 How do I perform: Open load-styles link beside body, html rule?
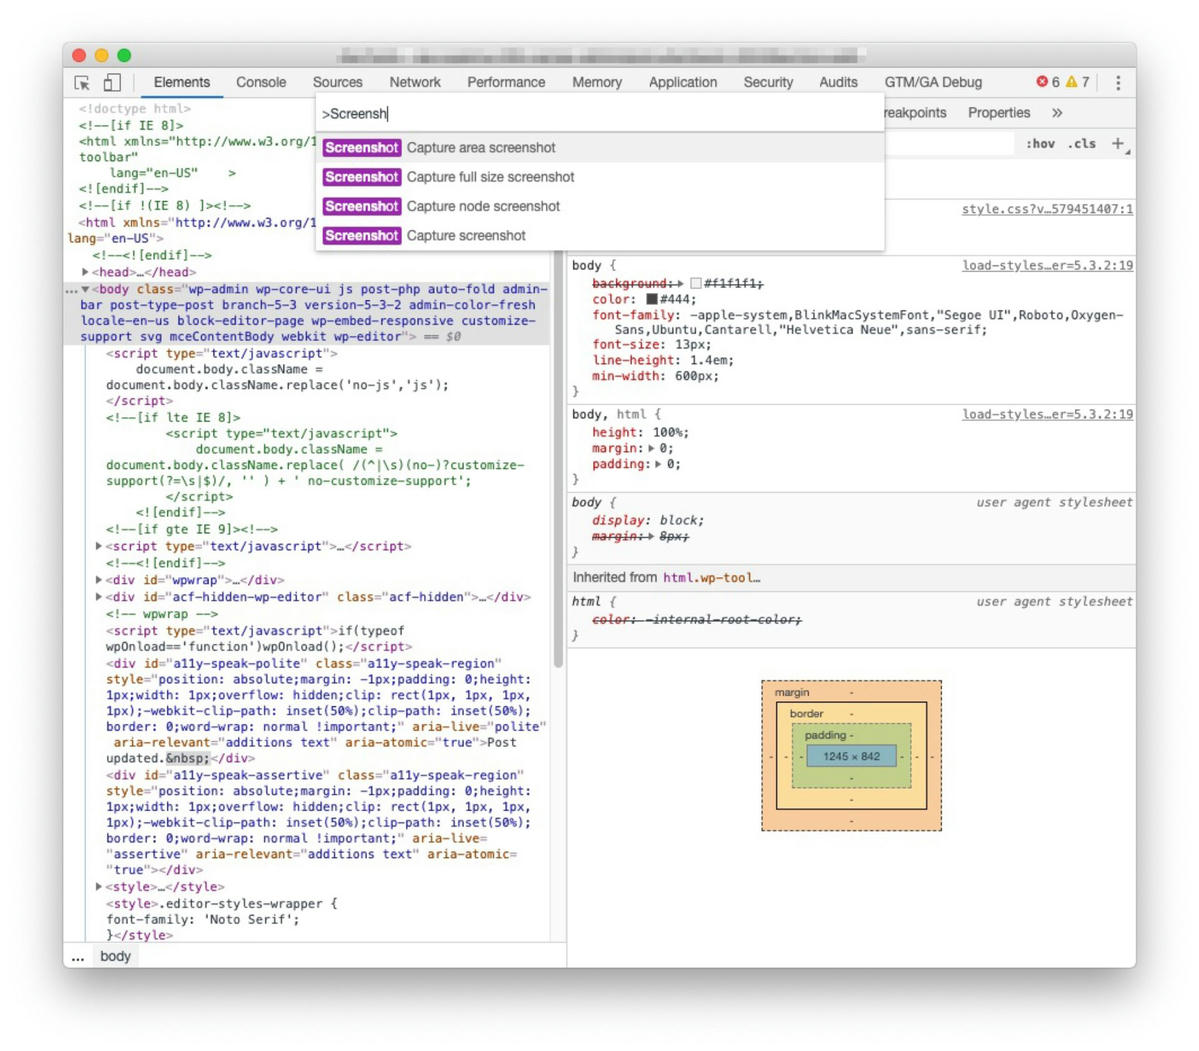[1047, 414]
